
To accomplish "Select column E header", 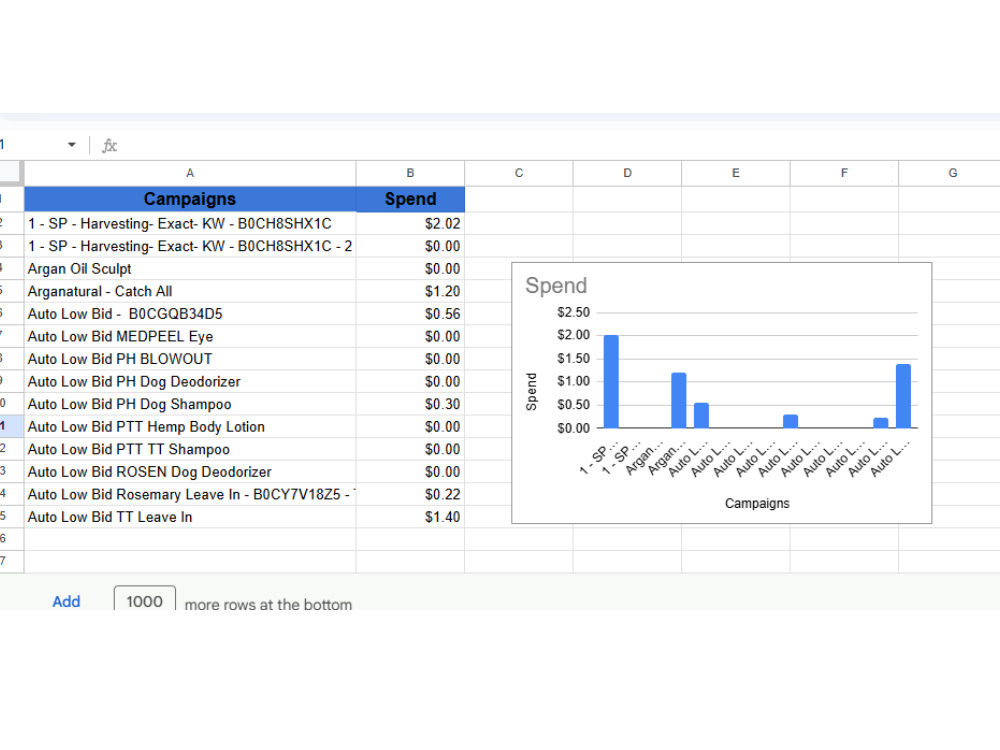I will pos(735,173).
